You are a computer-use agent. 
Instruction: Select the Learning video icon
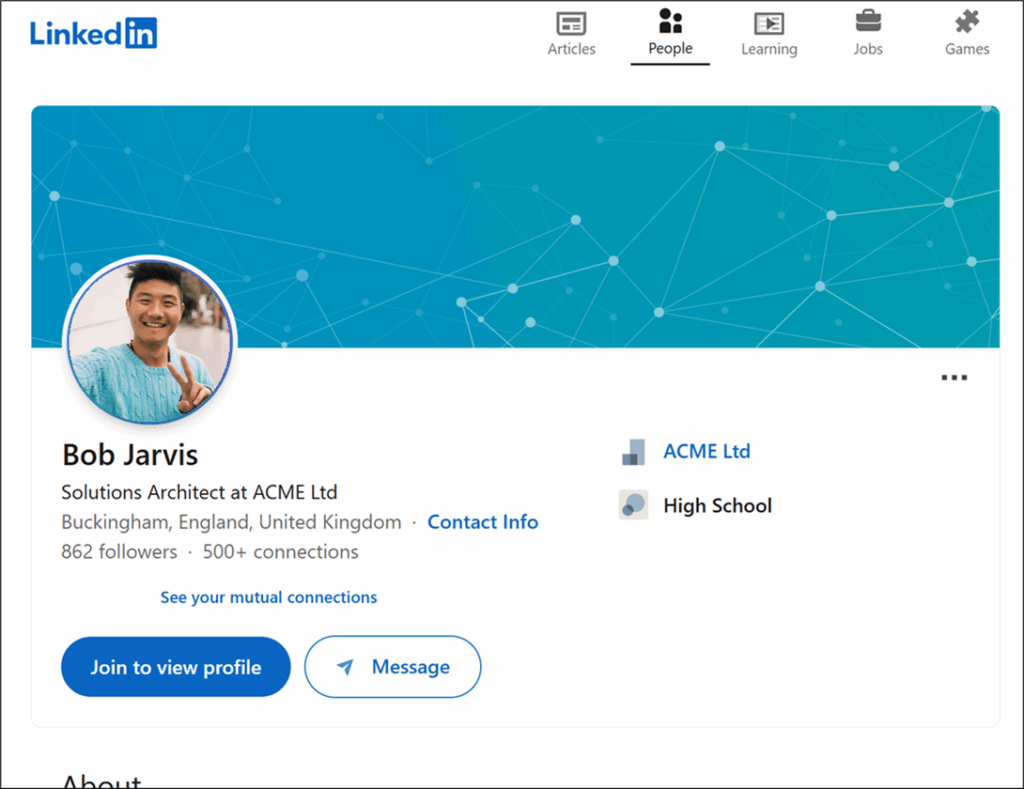pos(769,23)
